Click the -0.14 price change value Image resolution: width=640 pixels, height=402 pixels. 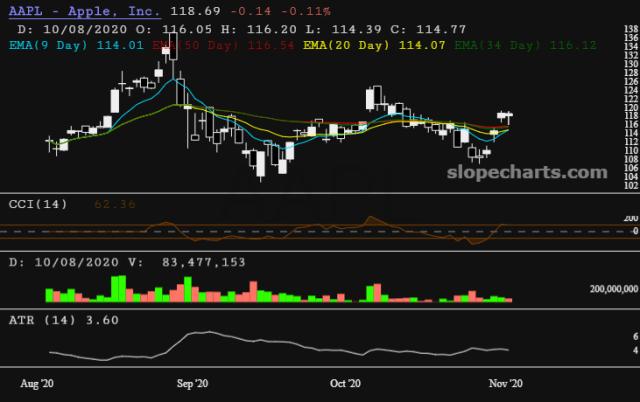point(251,11)
